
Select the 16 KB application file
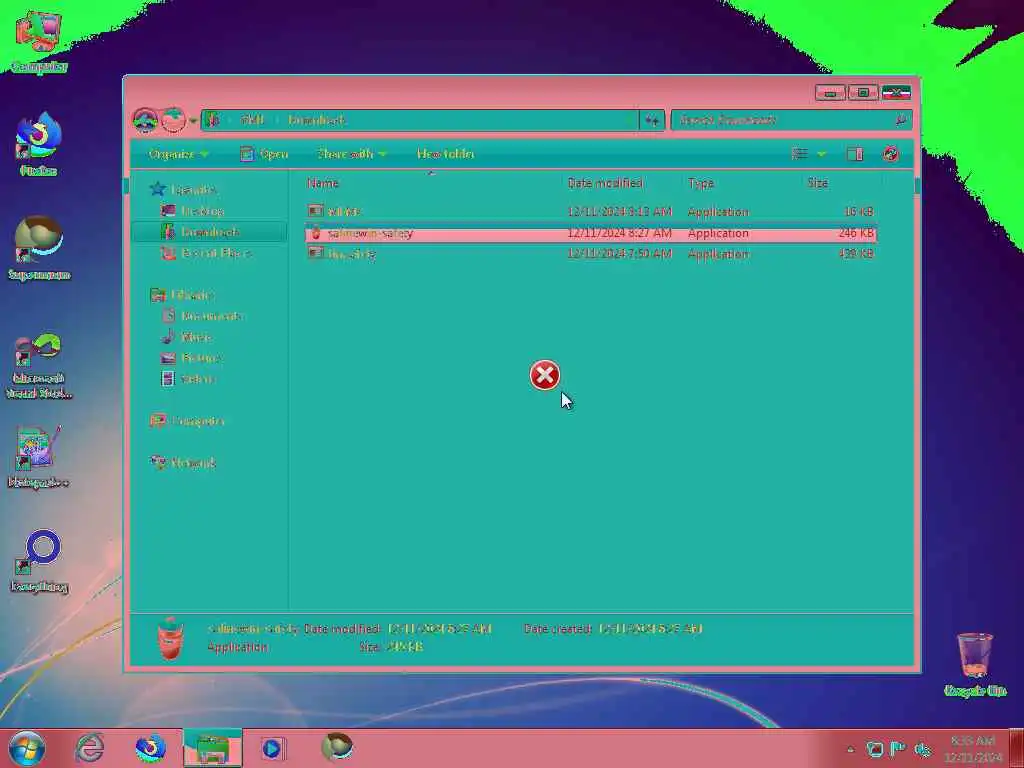590,212
